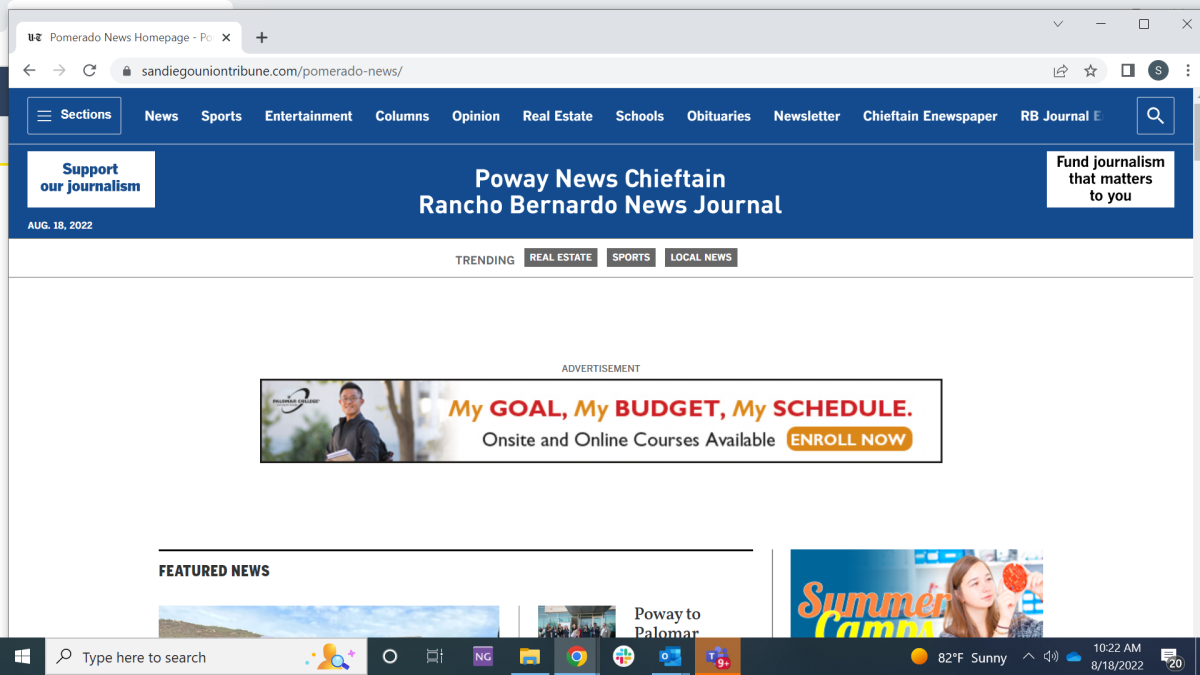
Task: Open the Poway to Palomar article headline
Action: click(667, 623)
